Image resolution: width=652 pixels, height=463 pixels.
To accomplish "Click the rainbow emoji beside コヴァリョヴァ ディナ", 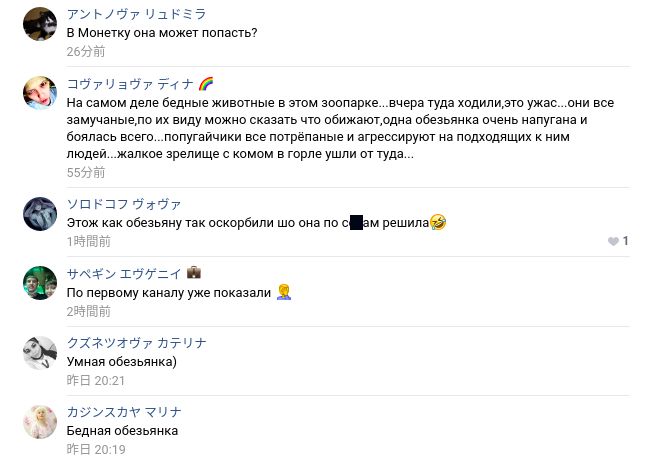I will [206, 84].
